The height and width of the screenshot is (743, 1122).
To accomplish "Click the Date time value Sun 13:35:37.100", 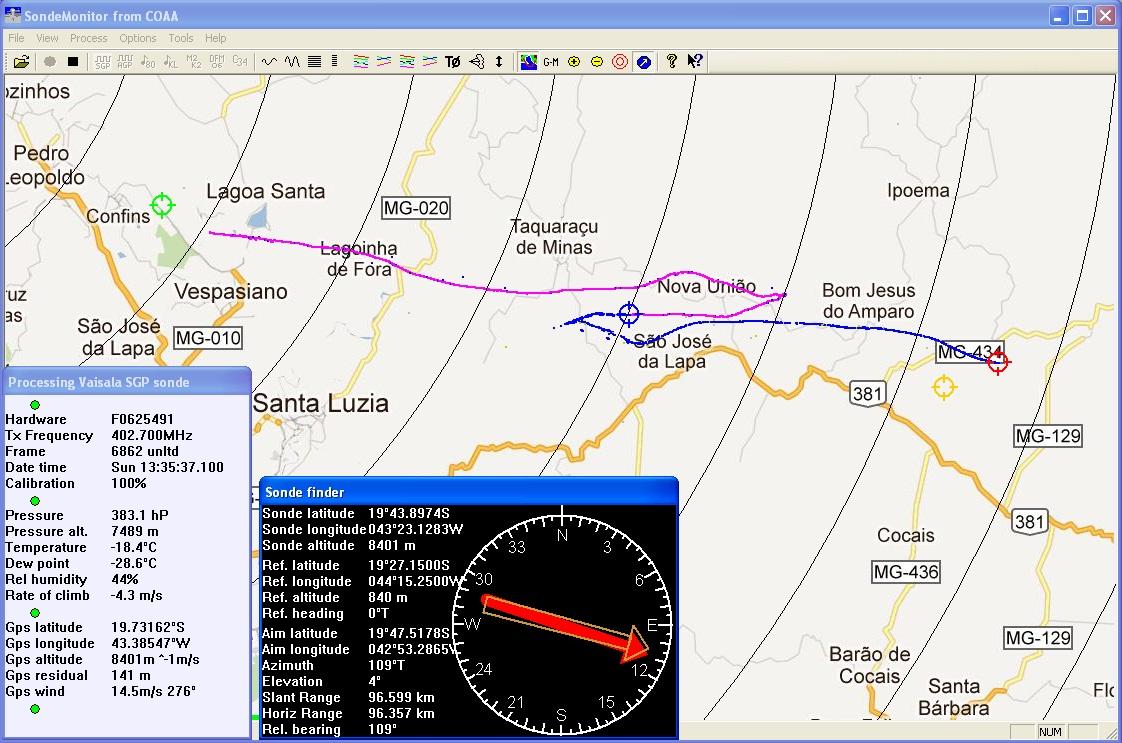I will click(x=167, y=467).
